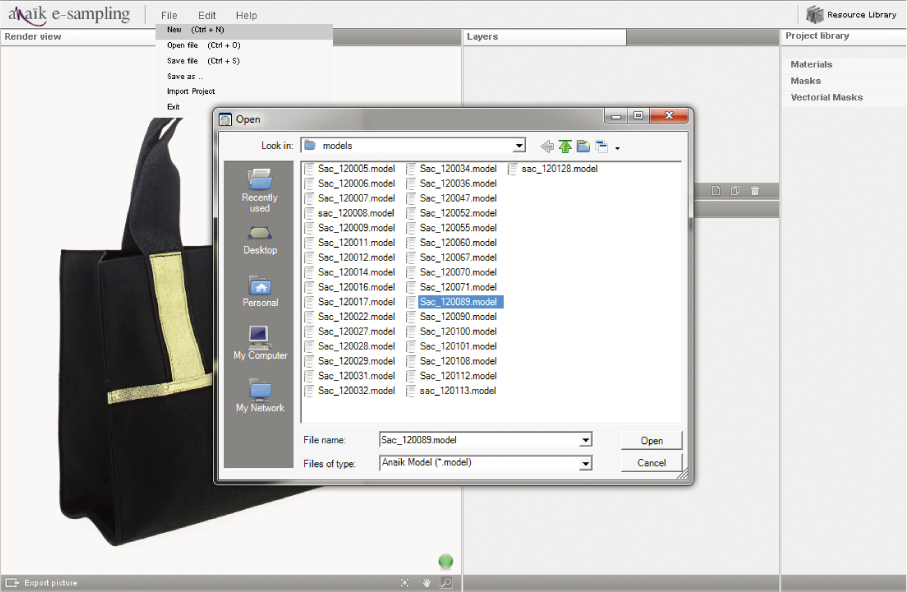The width and height of the screenshot is (907, 592).
Task: Select Sac_120090.model in the file list
Action: 458,317
